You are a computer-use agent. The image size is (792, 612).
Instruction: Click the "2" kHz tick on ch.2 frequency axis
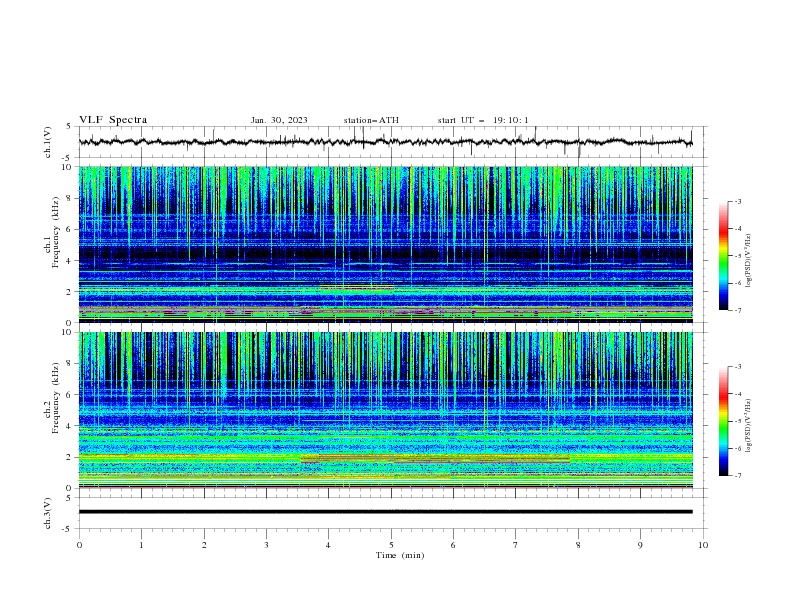70,457
